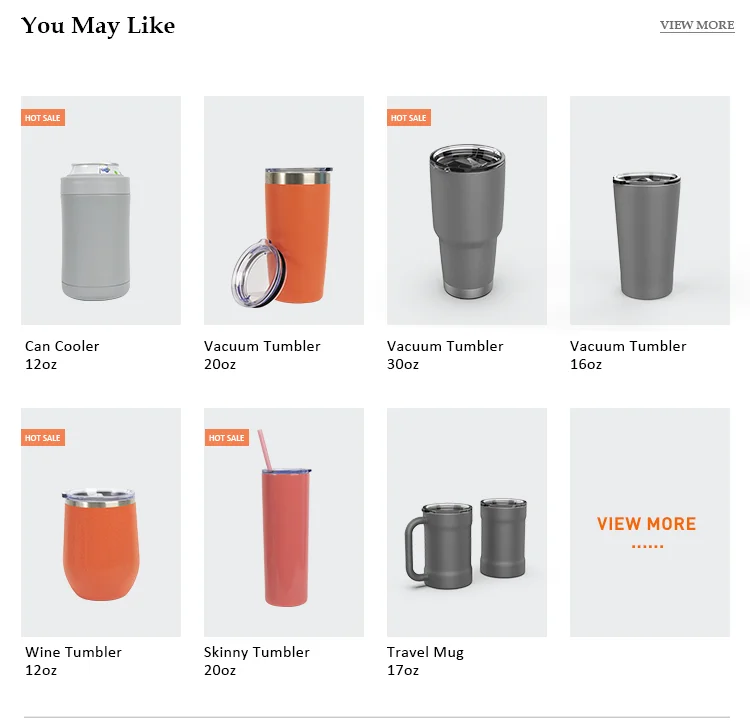Click the Vacuum Tumbler 20oz title
The image size is (750, 722).
pos(262,355)
